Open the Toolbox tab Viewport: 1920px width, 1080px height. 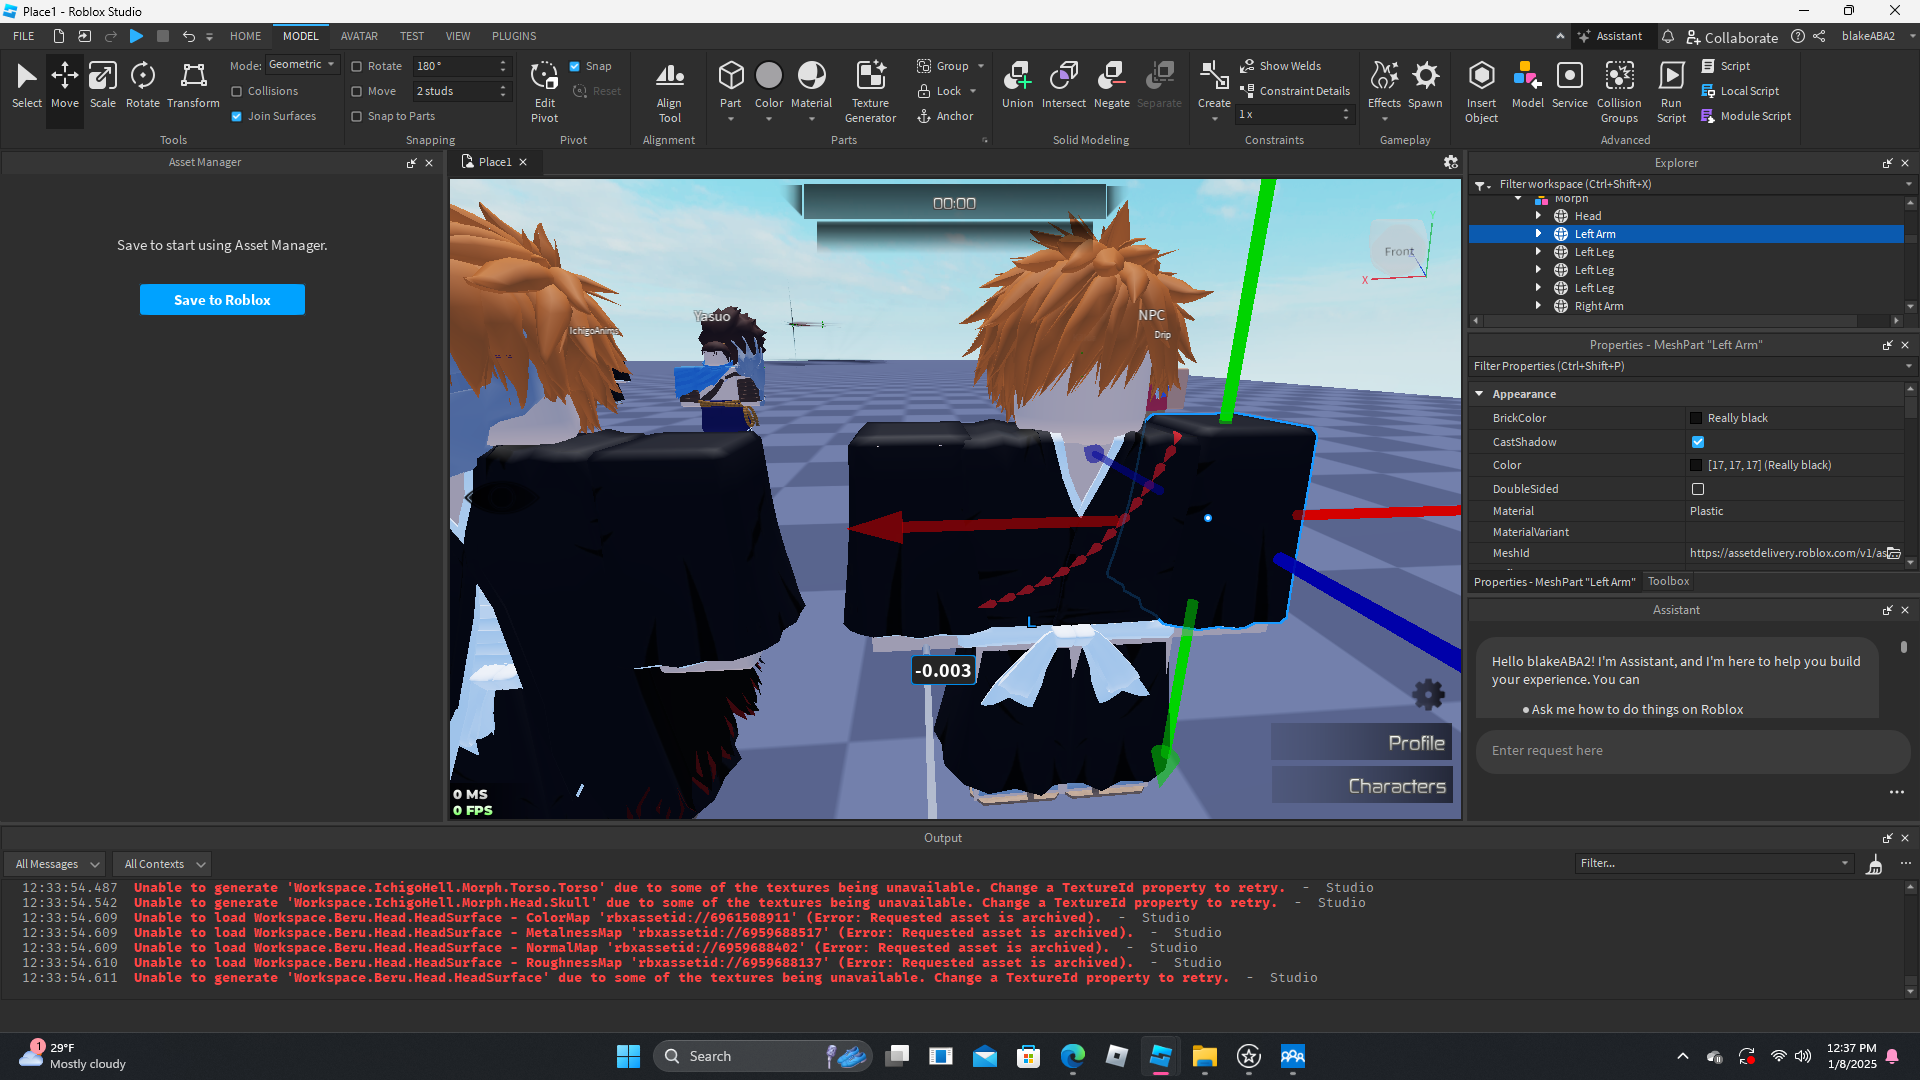pos(1668,581)
